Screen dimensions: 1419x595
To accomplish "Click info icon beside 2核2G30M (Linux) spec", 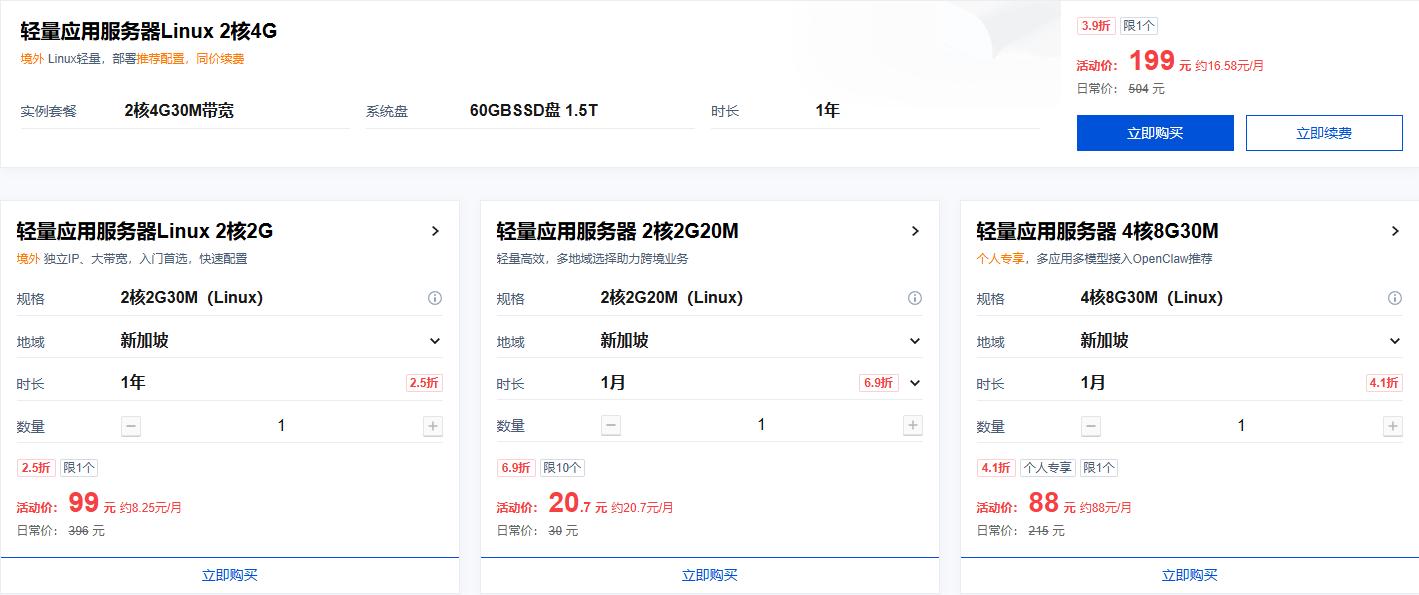I will click(x=435, y=298).
